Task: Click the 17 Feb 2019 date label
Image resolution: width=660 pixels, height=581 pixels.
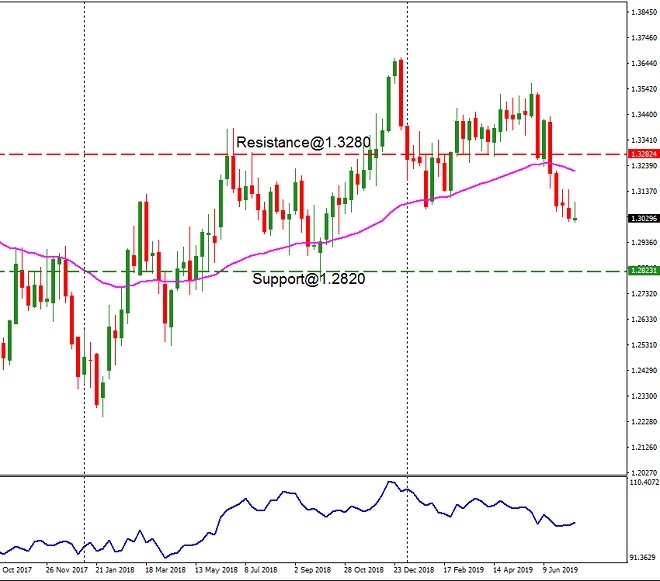Action: [463, 570]
